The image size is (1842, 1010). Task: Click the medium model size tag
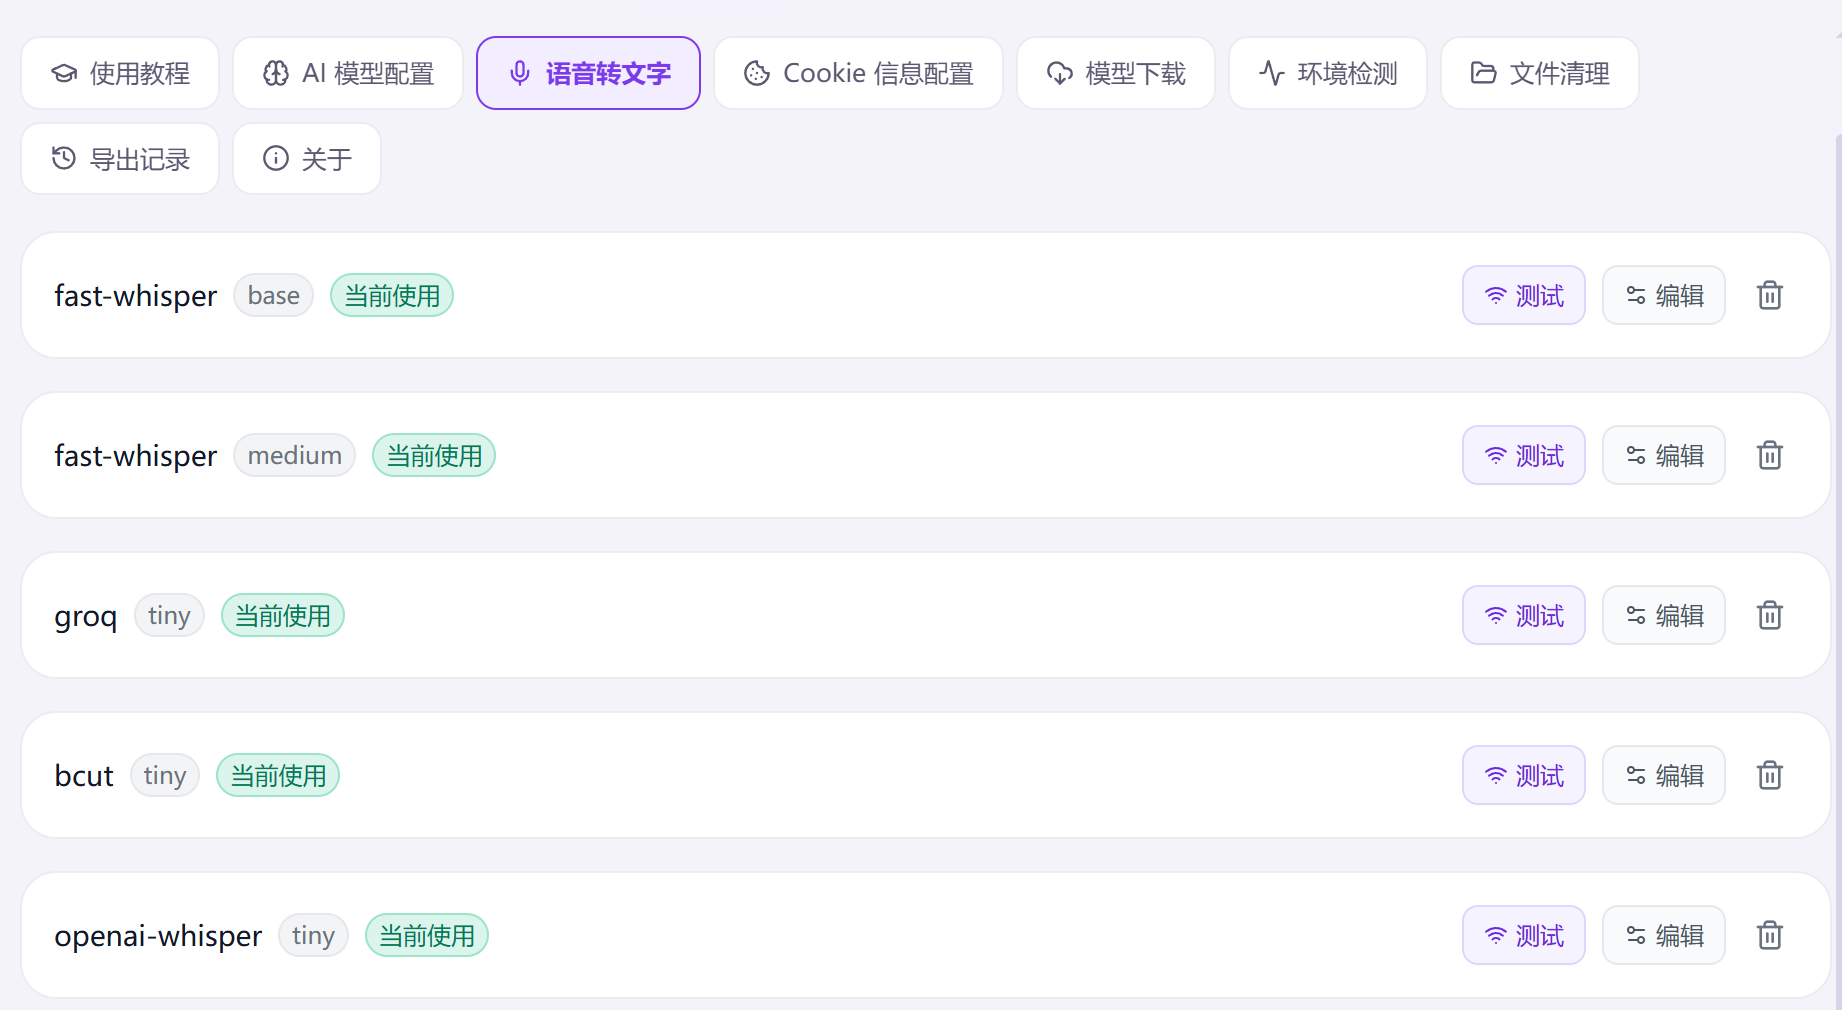click(295, 455)
